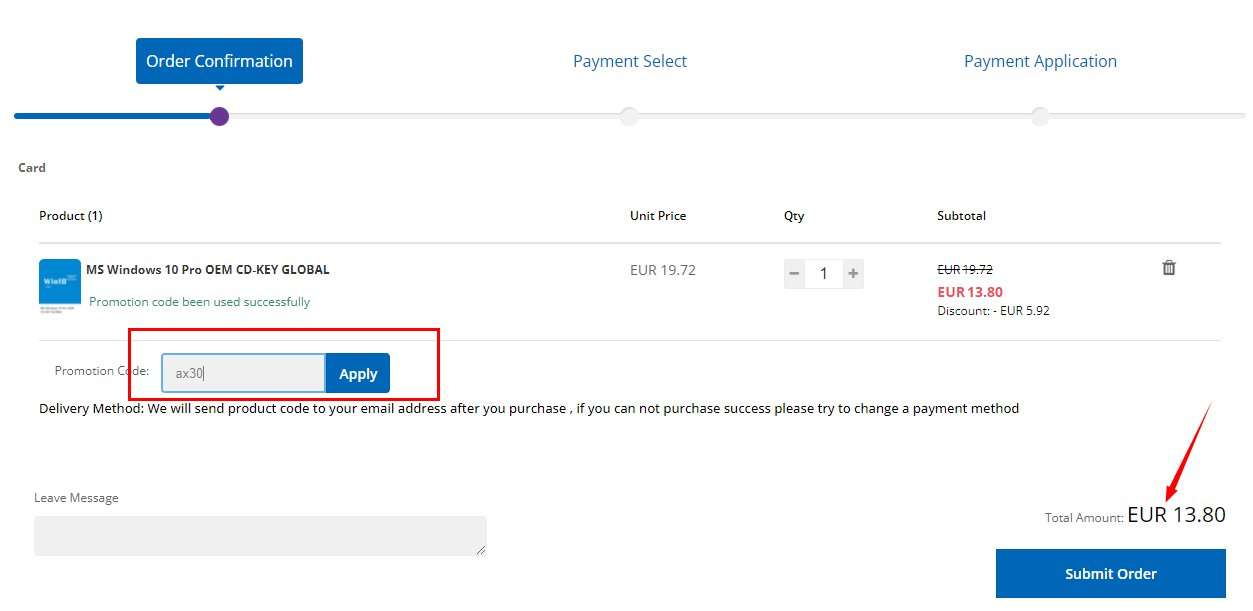Delete the product with the trash icon
The width and height of the screenshot is (1253, 611).
point(1168,268)
